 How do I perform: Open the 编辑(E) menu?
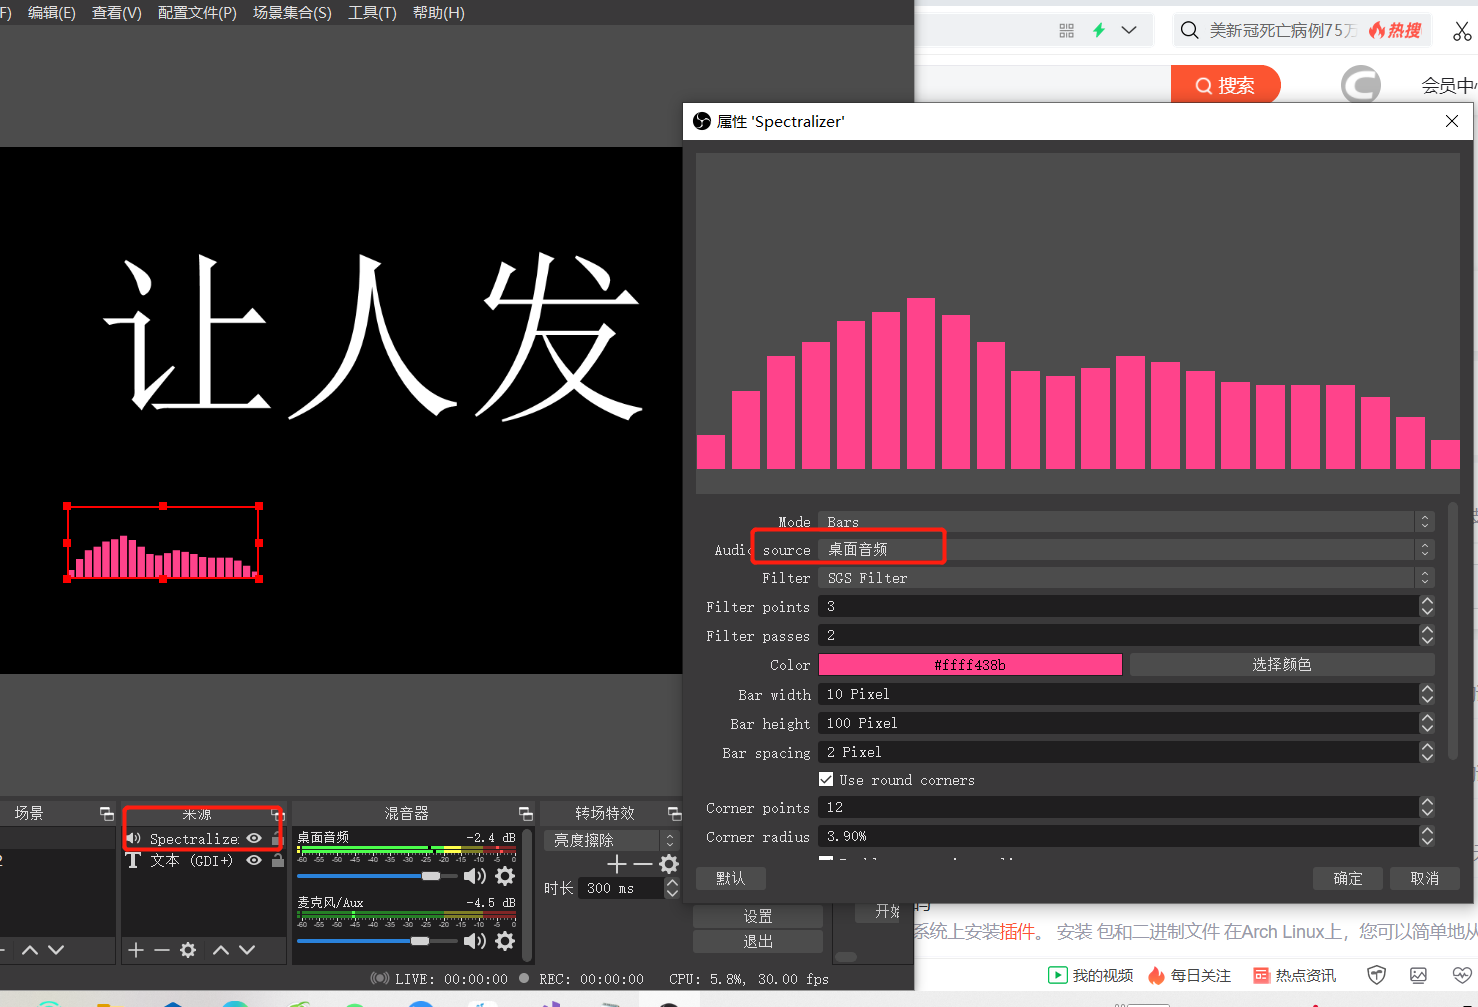(52, 13)
